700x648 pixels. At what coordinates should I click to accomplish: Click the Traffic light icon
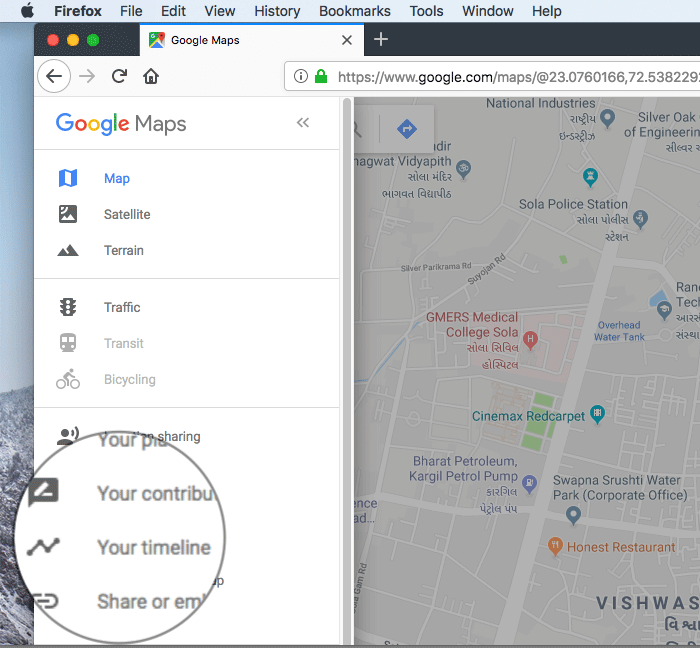(68, 307)
